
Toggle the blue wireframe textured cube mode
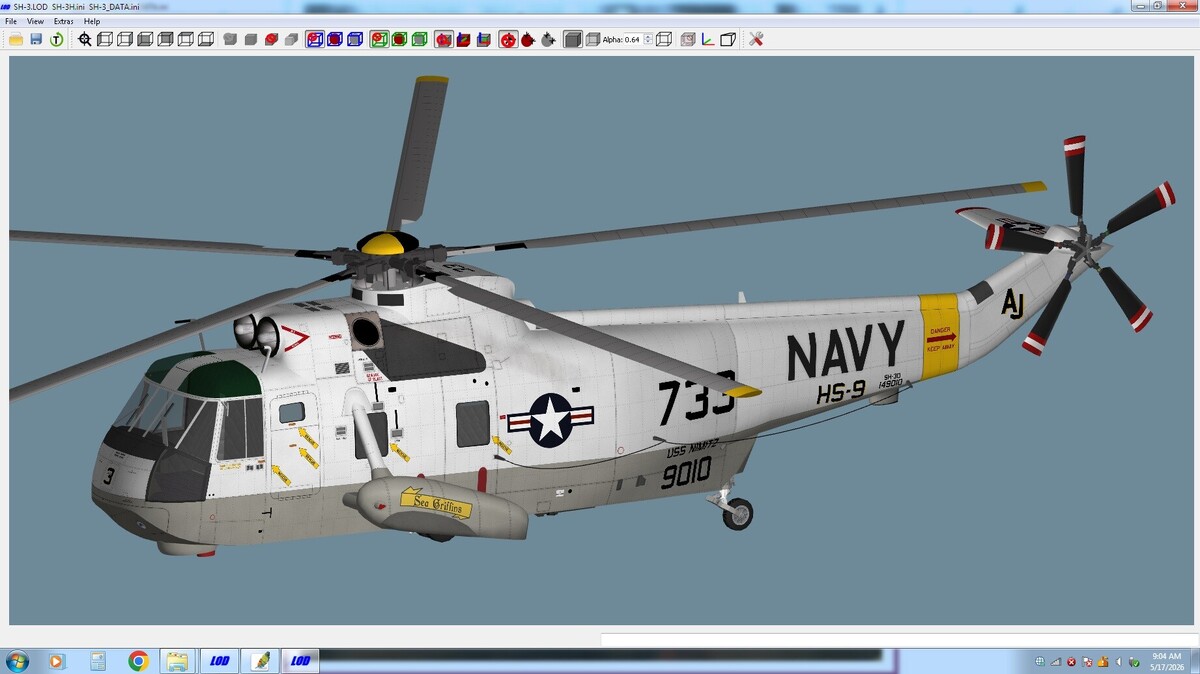click(x=315, y=39)
